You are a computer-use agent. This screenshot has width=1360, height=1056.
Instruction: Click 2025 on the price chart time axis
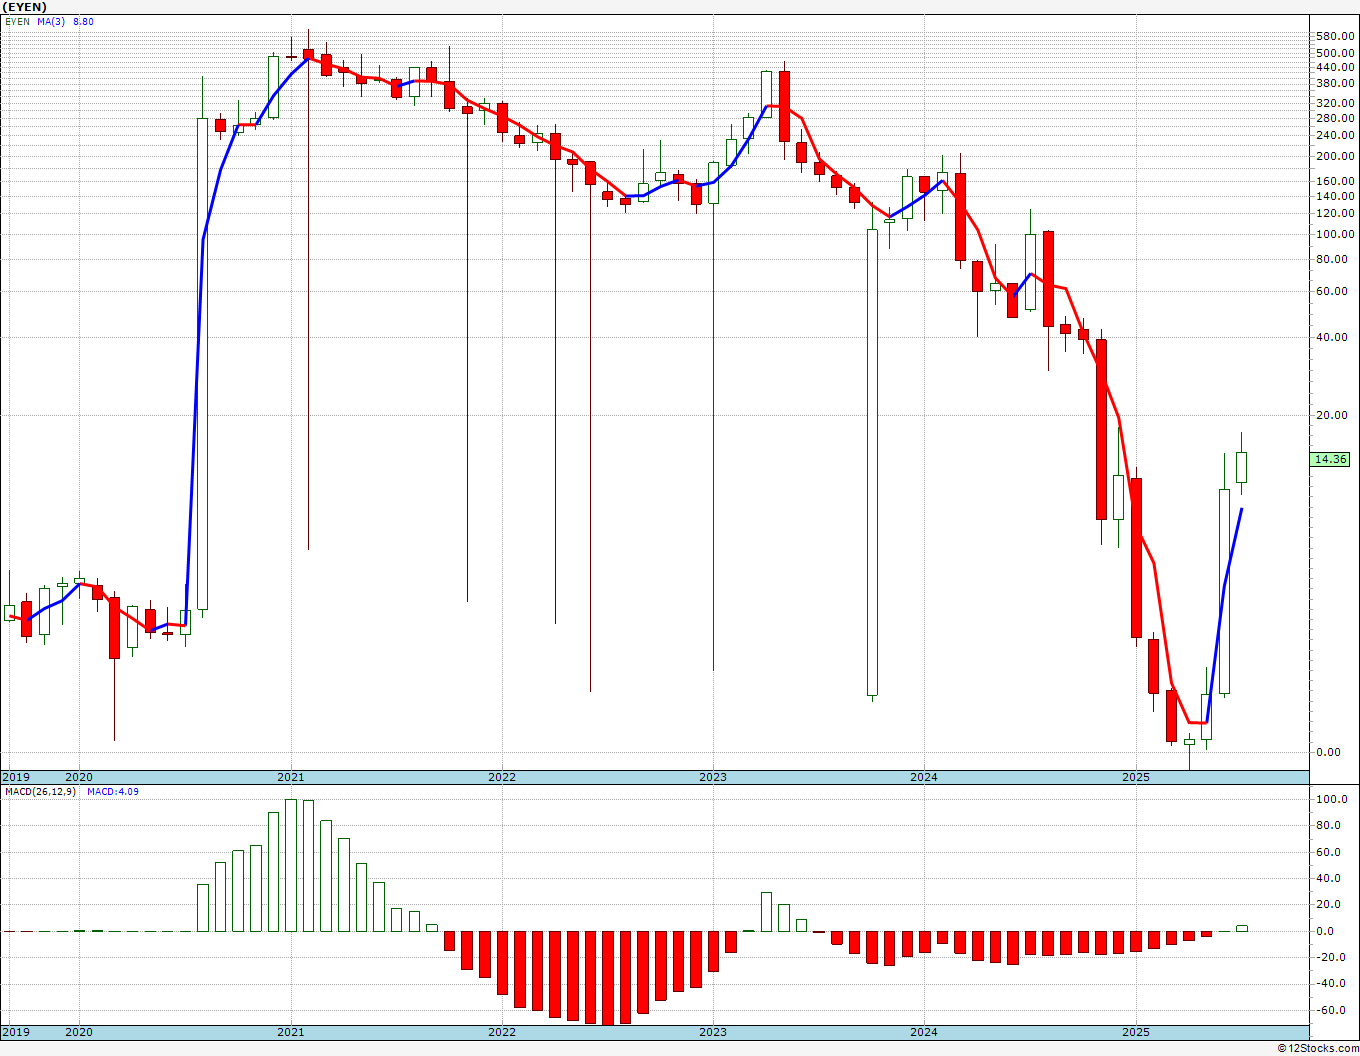(x=1136, y=777)
